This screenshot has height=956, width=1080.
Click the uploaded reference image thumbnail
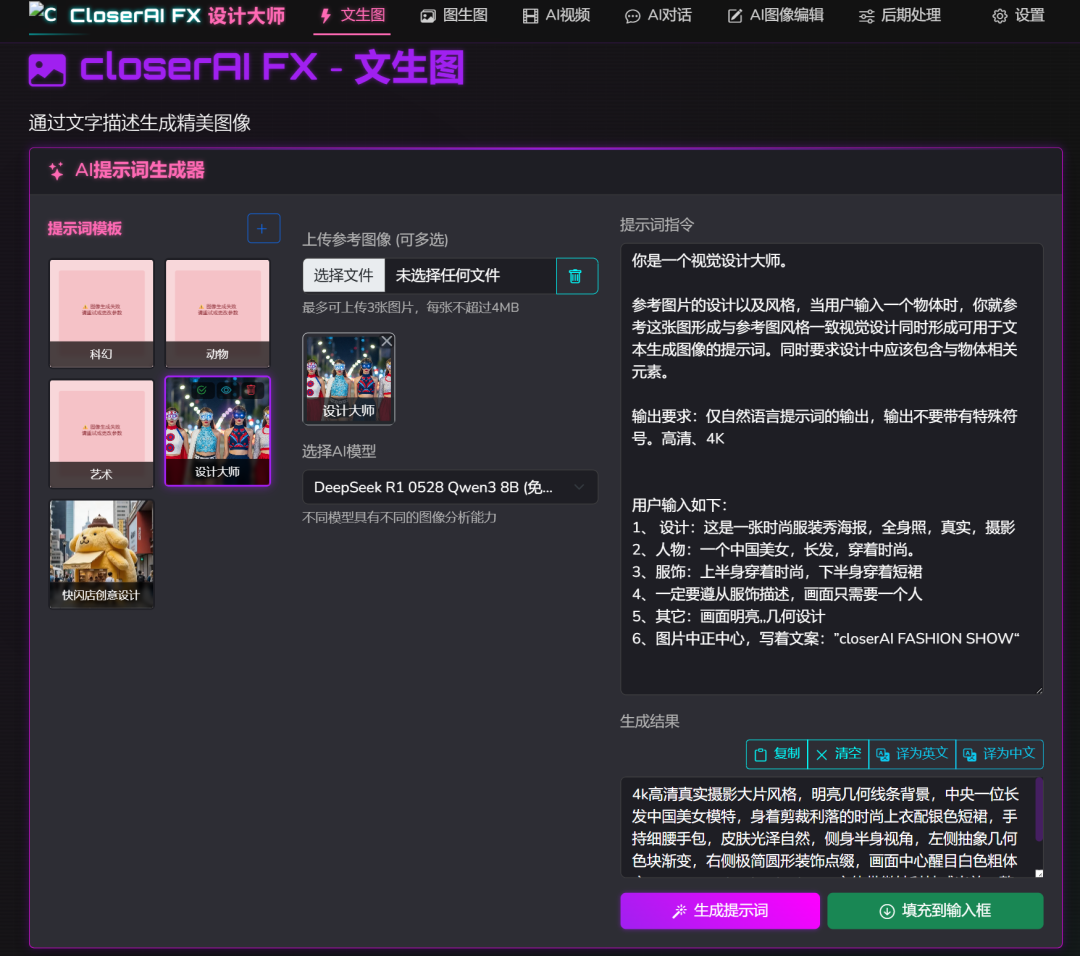tap(349, 379)
